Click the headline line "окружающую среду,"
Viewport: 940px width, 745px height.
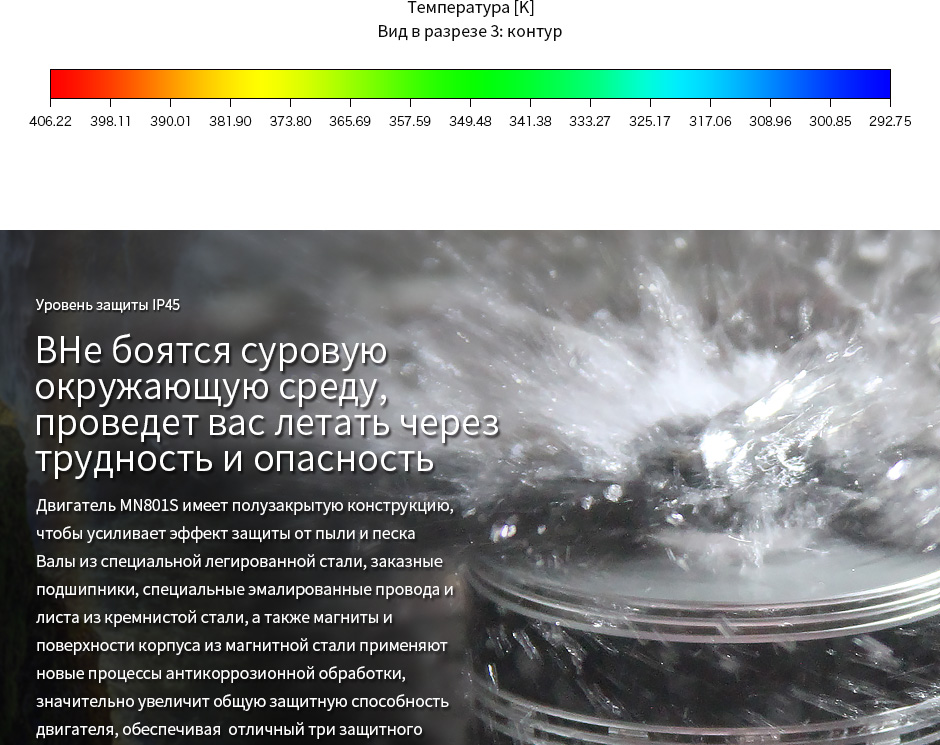[x=212, y=387]
